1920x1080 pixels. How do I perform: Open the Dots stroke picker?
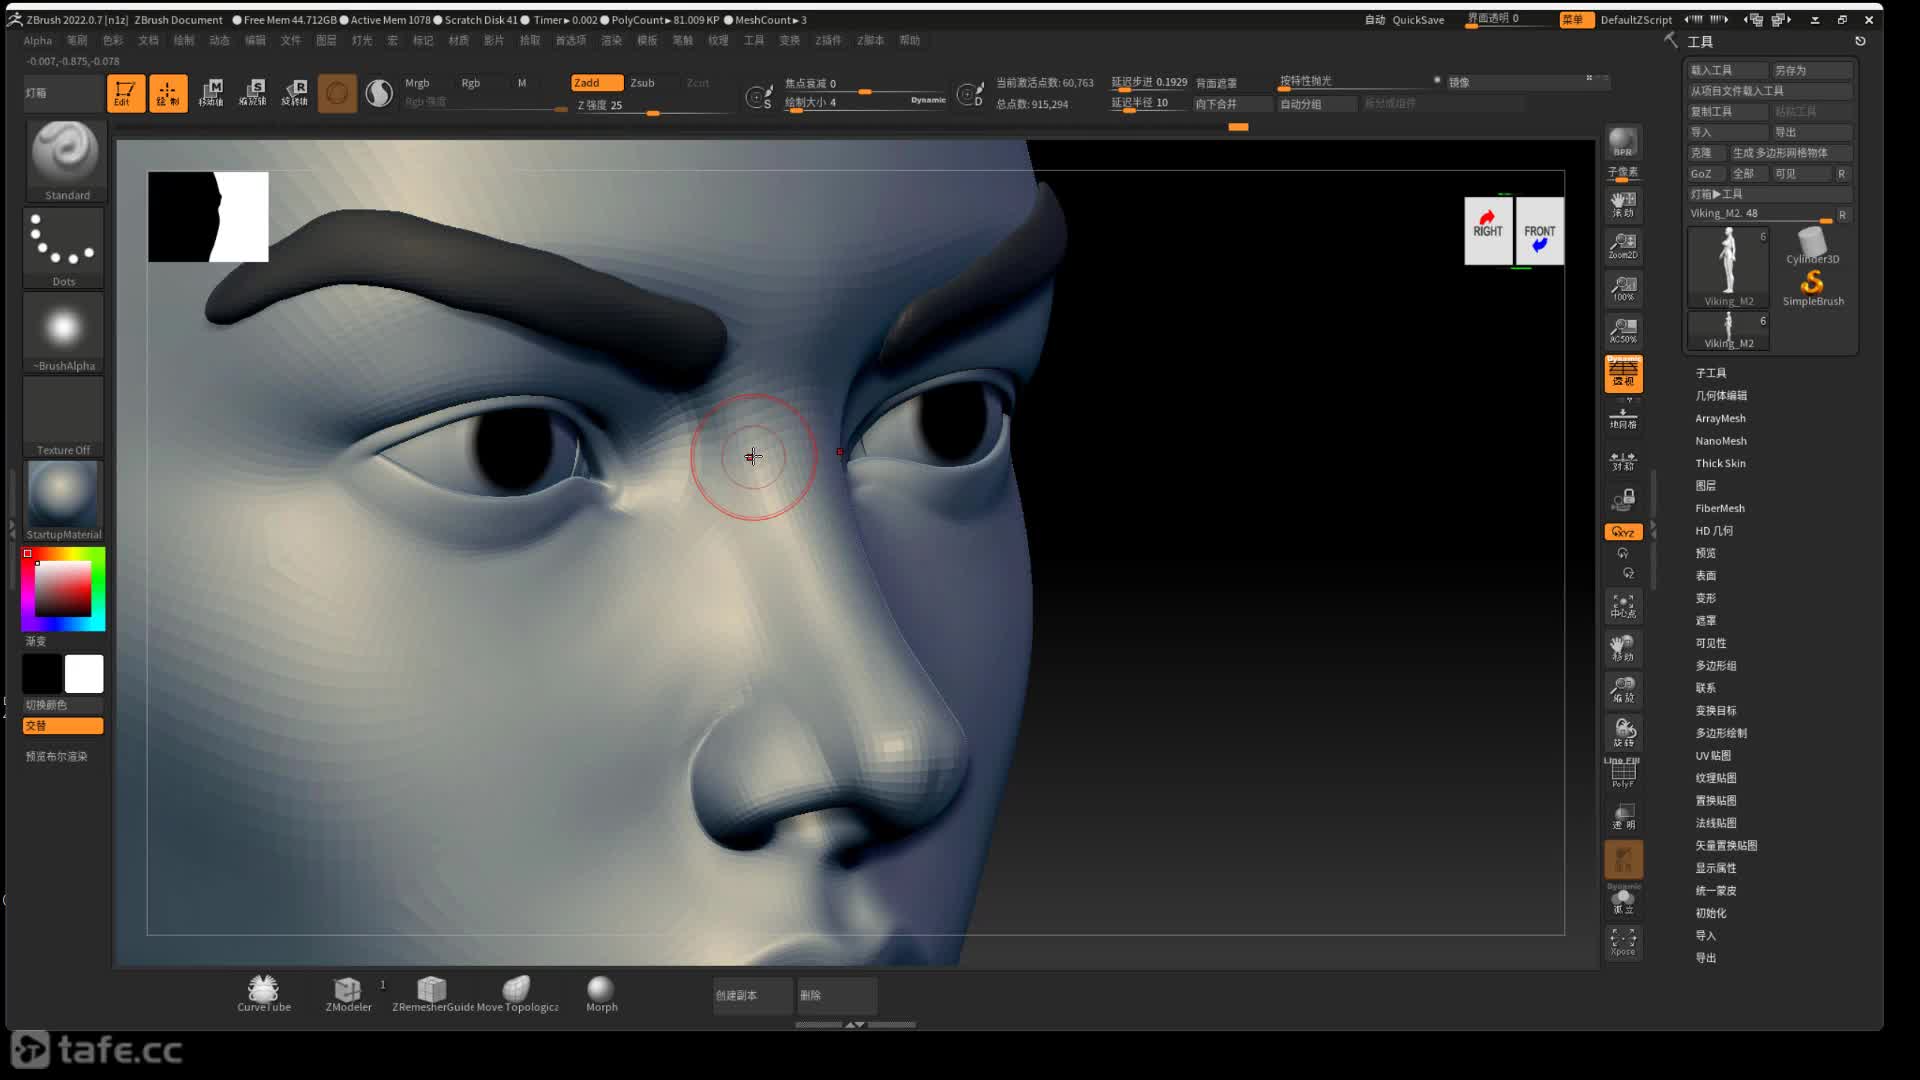tap(63, 246)
